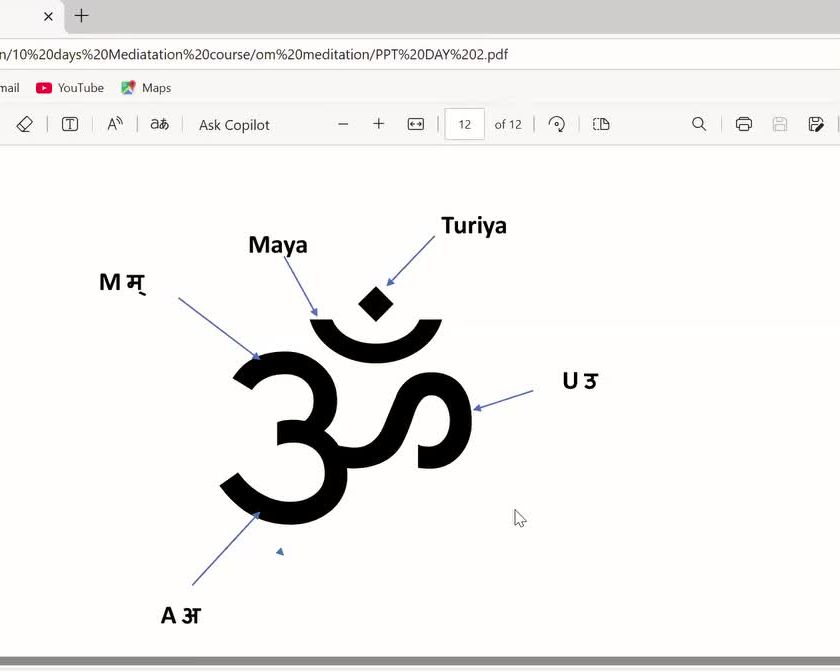The height and width of the screenshot is (672, 840).
Task: Zoom in using the plus icon
Action: click(378, 124)
